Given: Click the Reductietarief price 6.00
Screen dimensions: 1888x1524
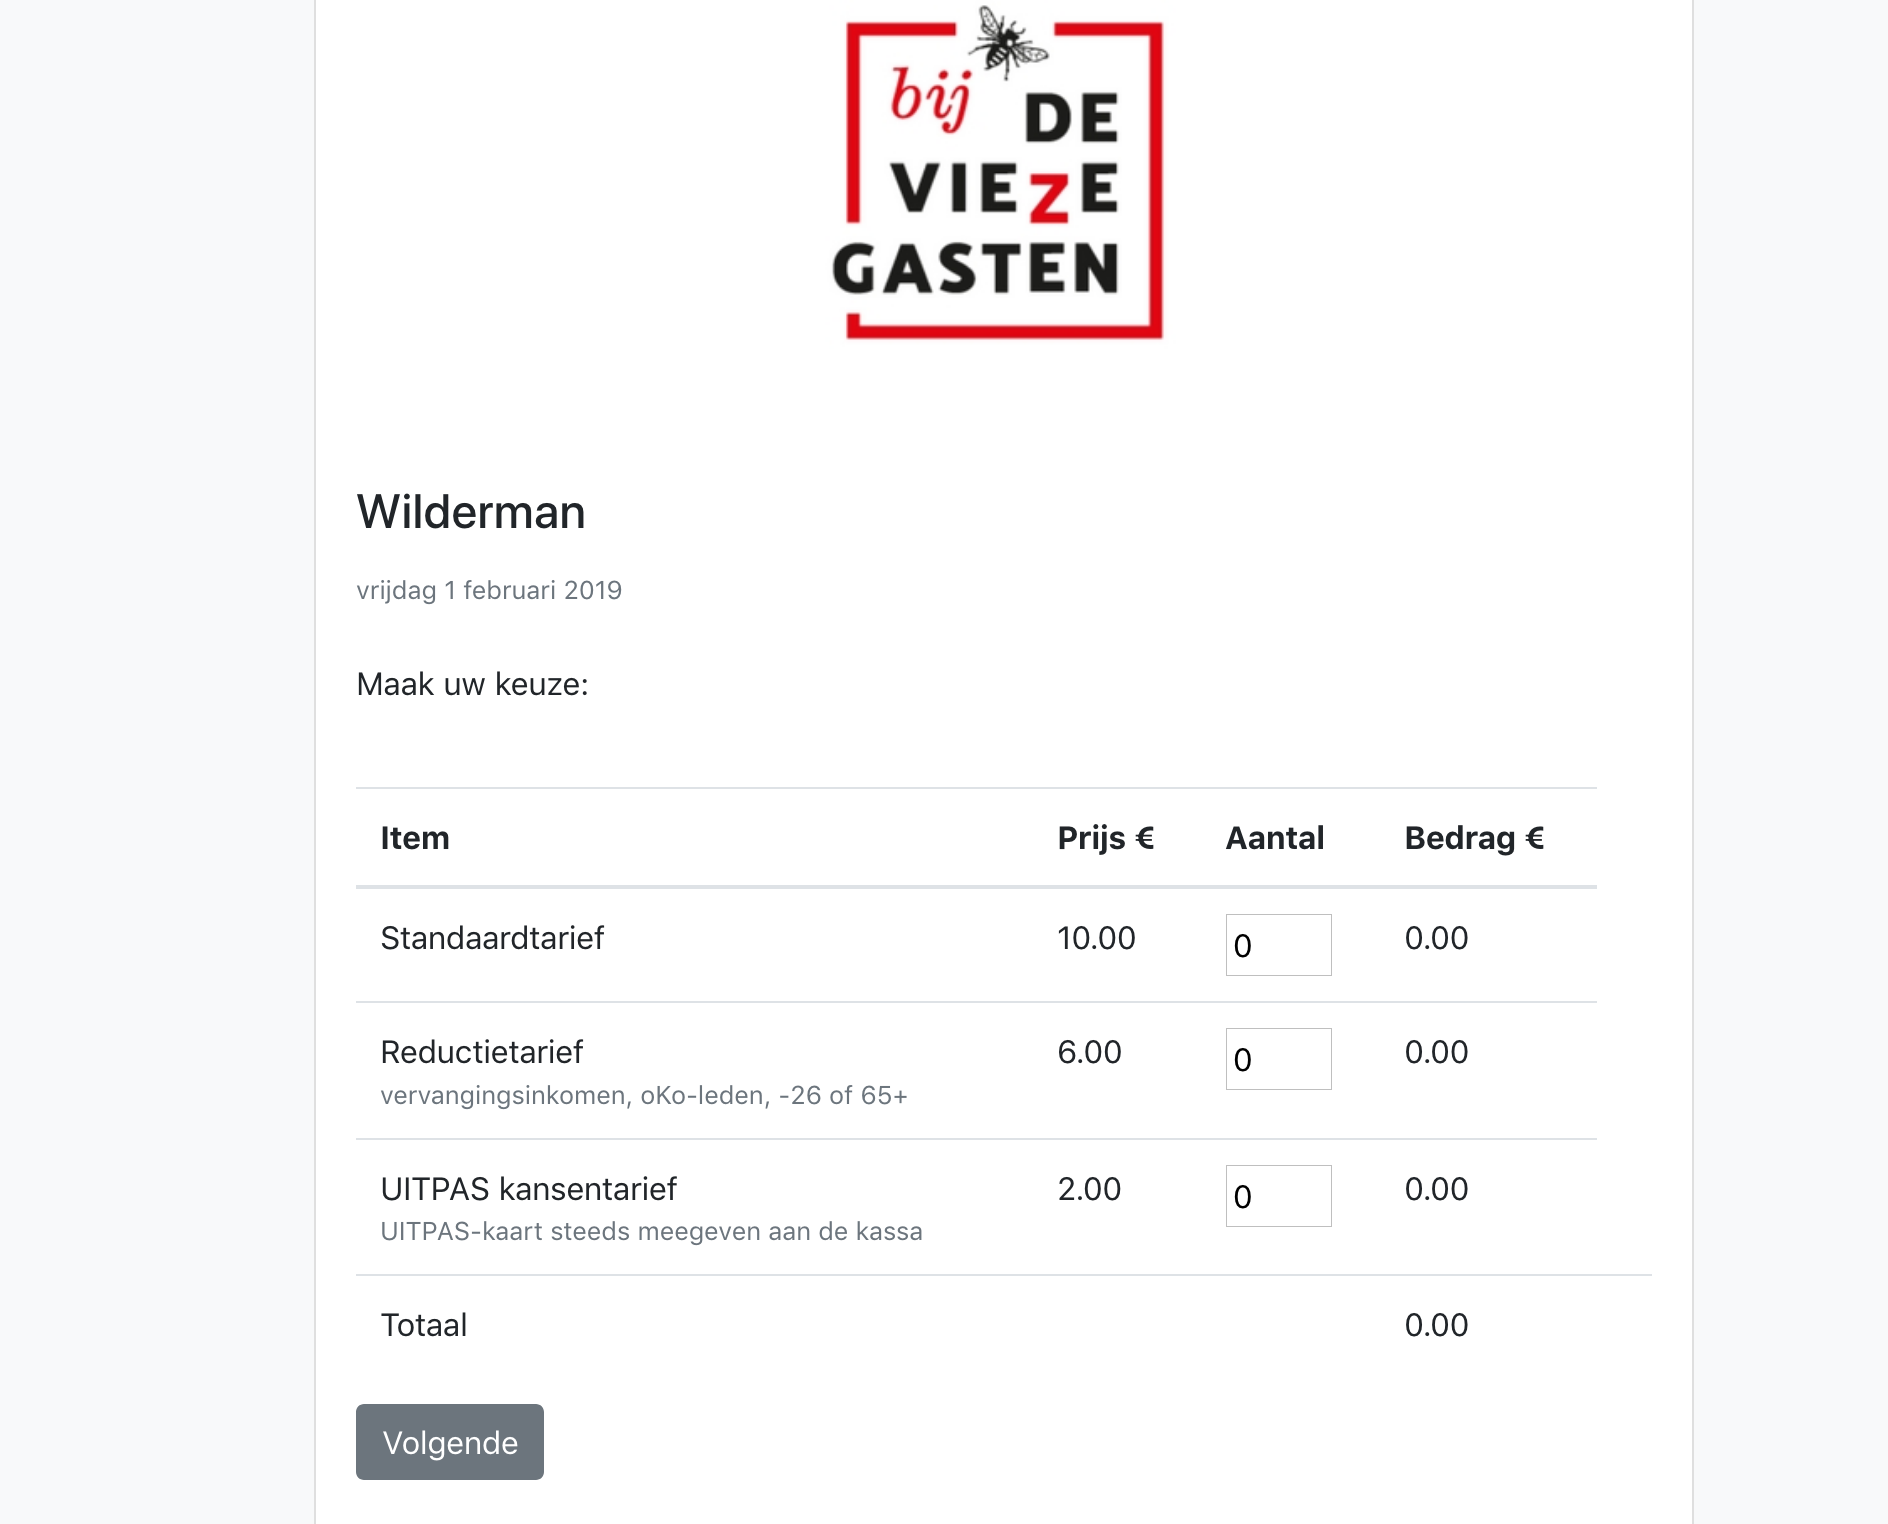Looking at the screenshot, I should coord(1089,1052).
